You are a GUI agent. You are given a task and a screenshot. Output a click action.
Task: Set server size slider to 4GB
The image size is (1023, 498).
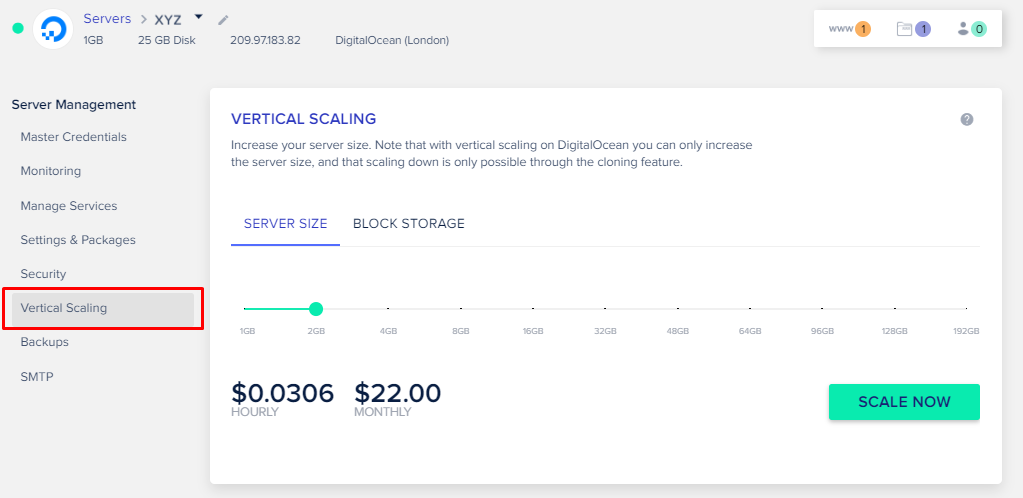(388, 309)
